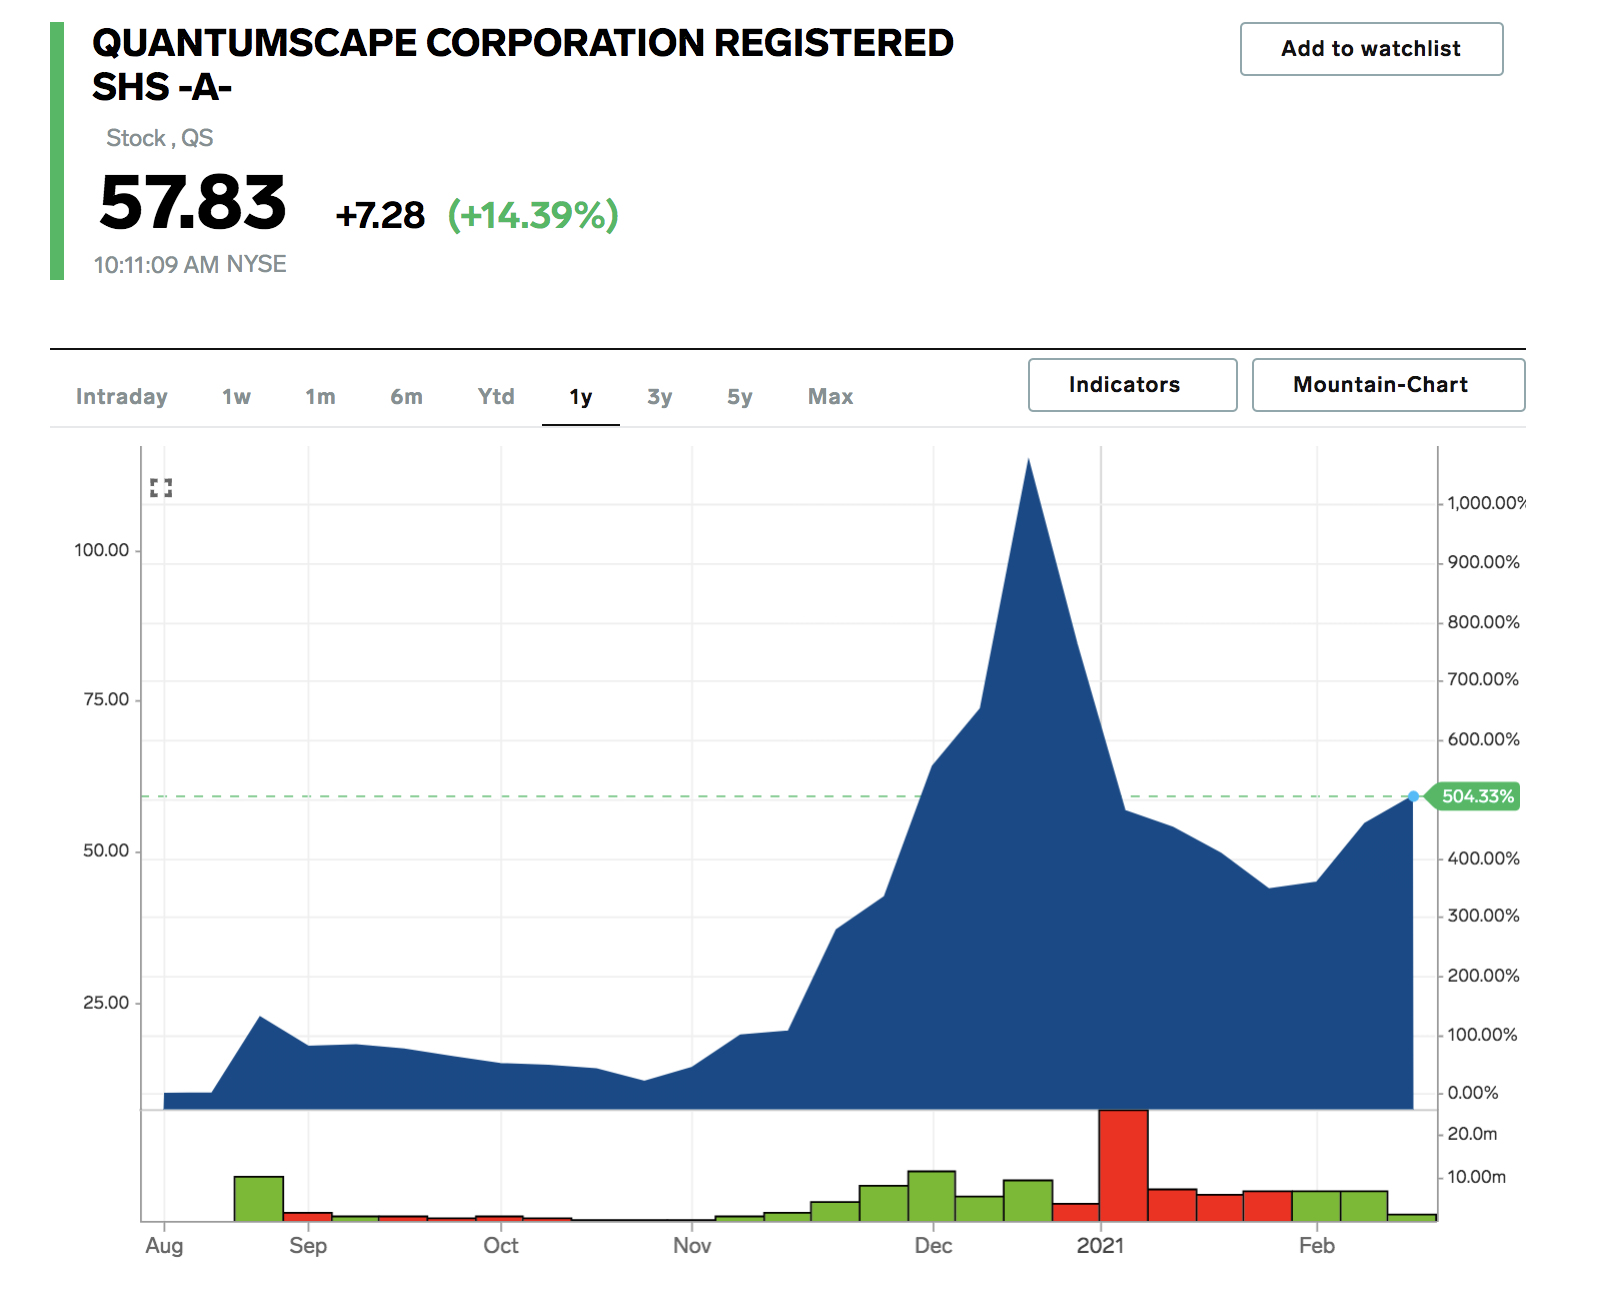Click the 25.00 price axis label
Image resolution: width=1614 pixels, height=1290 pixels.
[106, 1003]
